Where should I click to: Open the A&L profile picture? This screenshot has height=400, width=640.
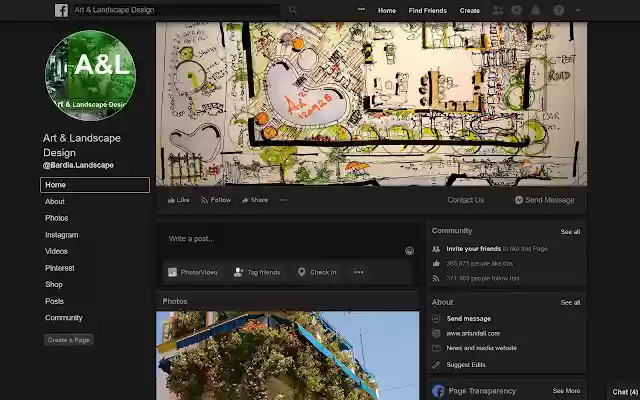[90, 76]
